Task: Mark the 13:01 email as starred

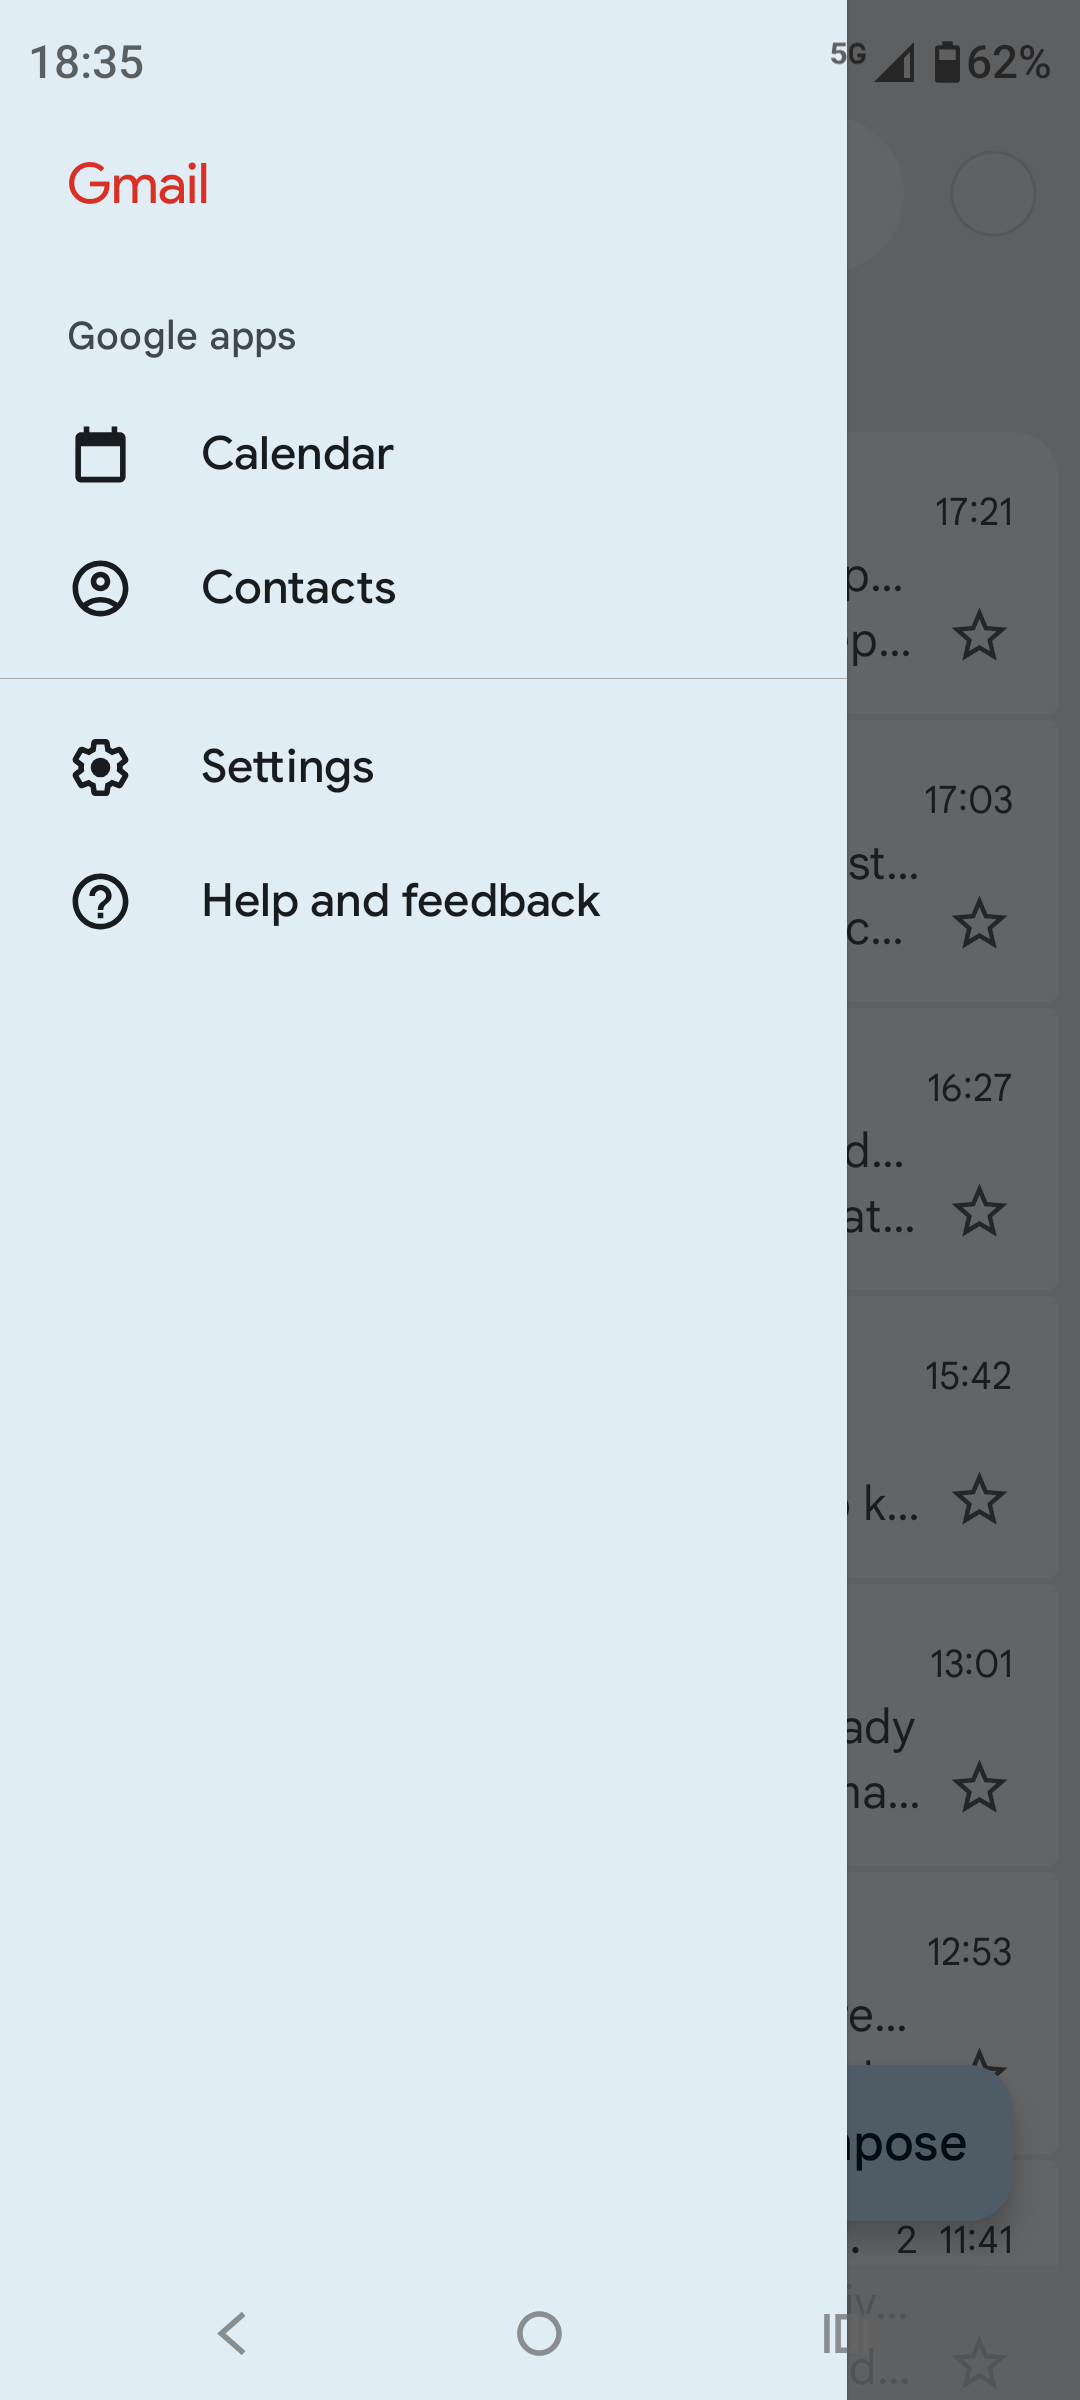Action: pos(979,1787)
